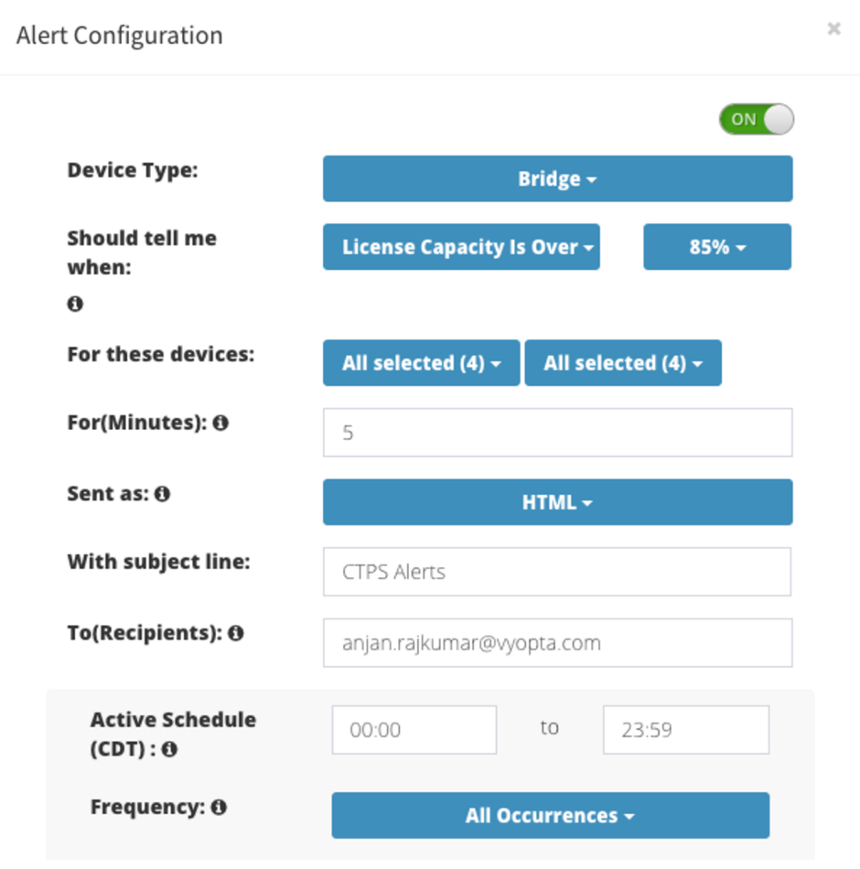Click info icon under Should tell me when
Image resolution: width=860 pixels, height=869 pixels.
75,304
